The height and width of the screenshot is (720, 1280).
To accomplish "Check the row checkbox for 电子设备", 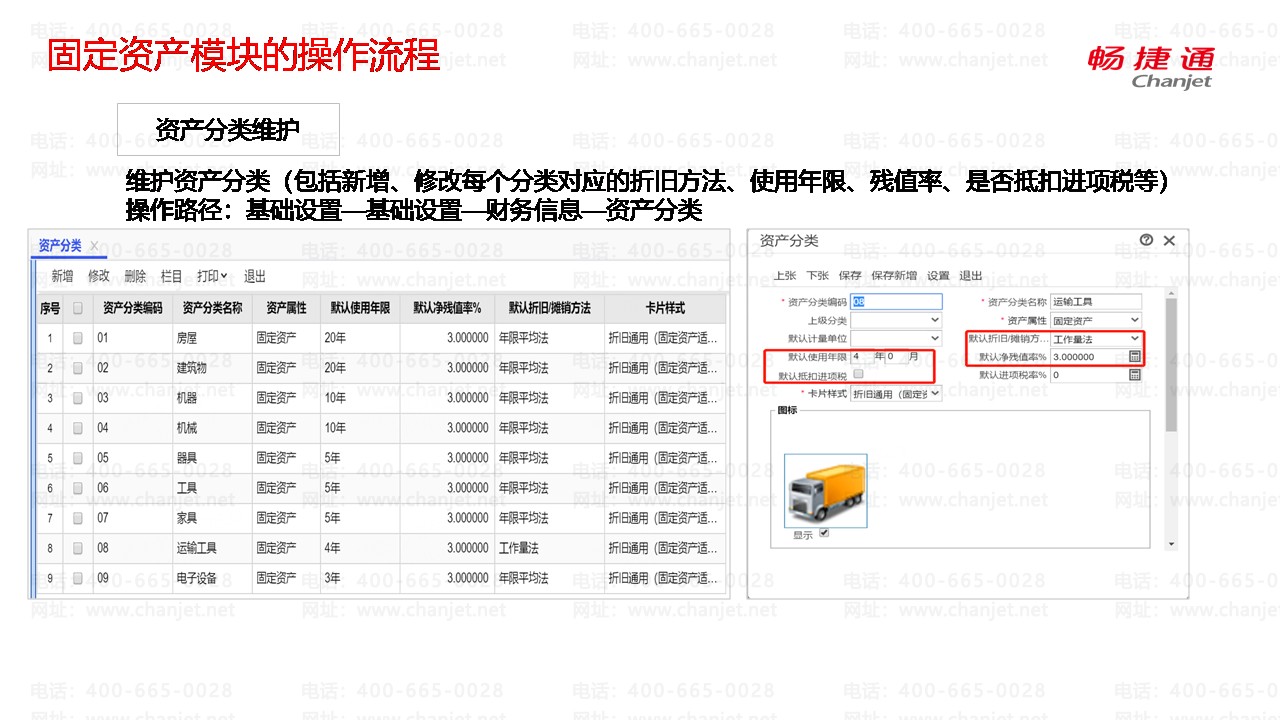I will click(x=78, y=579).
